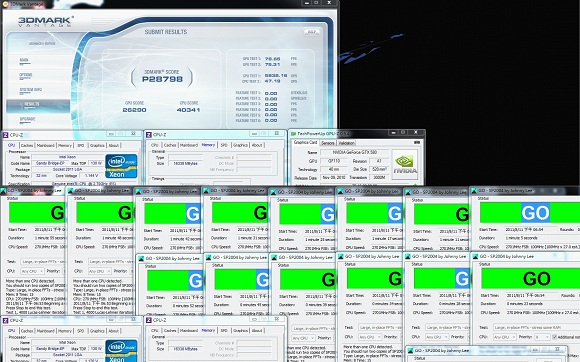Click the Help button in 3DMark Vantage
The image size is (580, 362).
(x=312, y=32)
